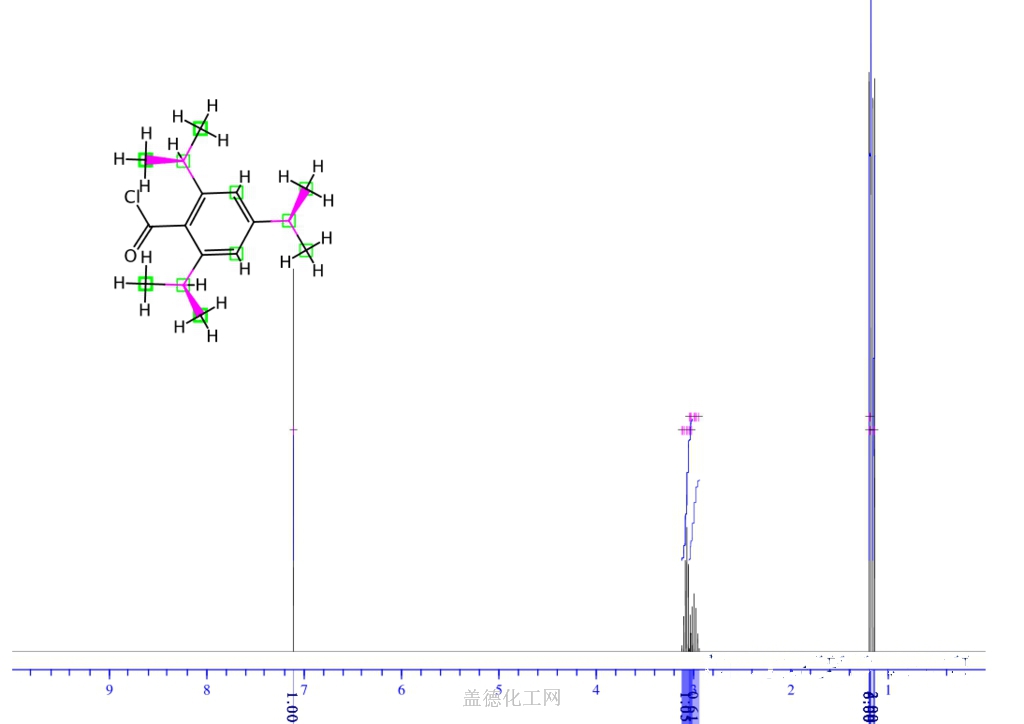
Task: Select the carbonyl O atom label
Action: tap(130, 256)
